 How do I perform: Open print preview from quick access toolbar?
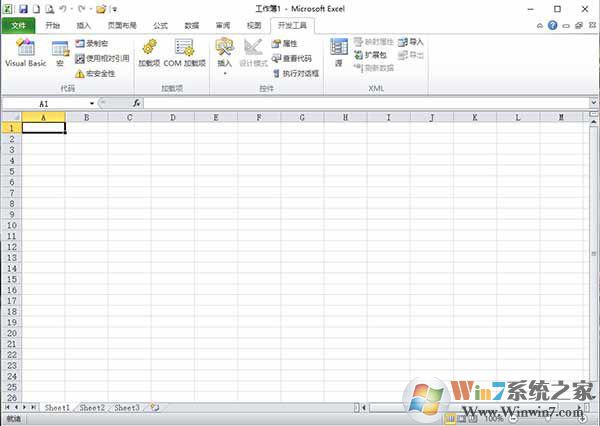[x=49, y=9]
